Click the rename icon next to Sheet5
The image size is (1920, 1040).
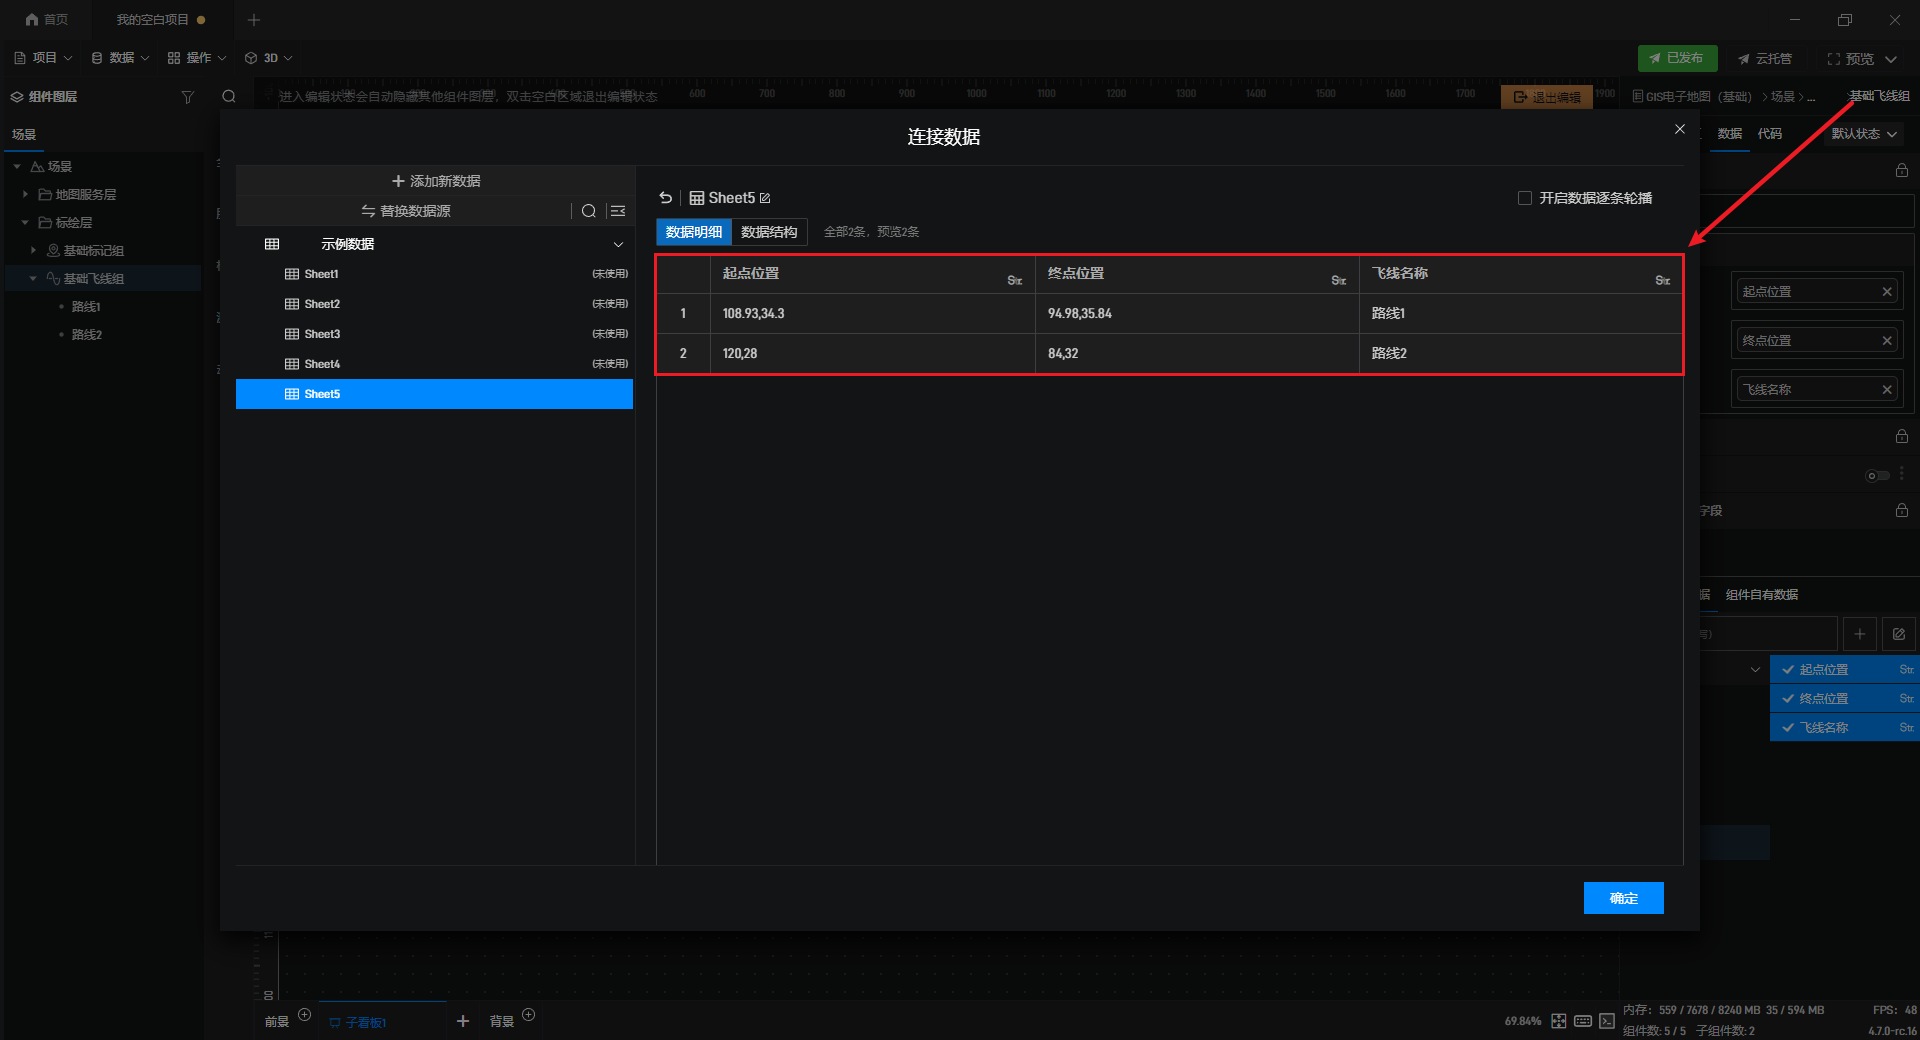click(x=765, y=198)
